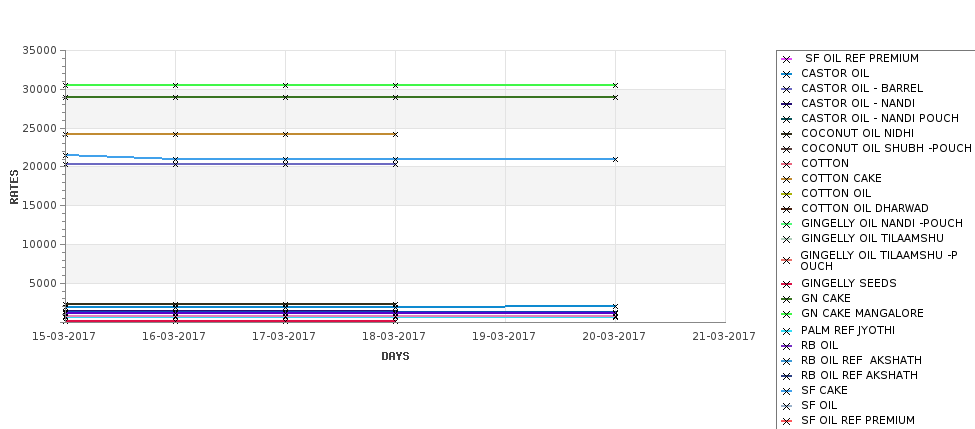Image resolution: width=975 pixels, height=429 pixels.
Task: Click the RATES y-axis title
Action: [x=14, y=187]
